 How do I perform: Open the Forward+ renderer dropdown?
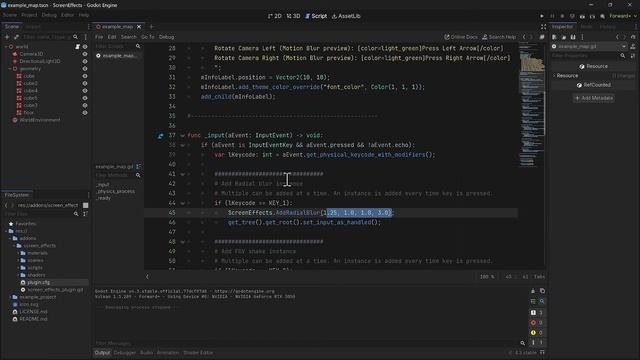(622, 16)
